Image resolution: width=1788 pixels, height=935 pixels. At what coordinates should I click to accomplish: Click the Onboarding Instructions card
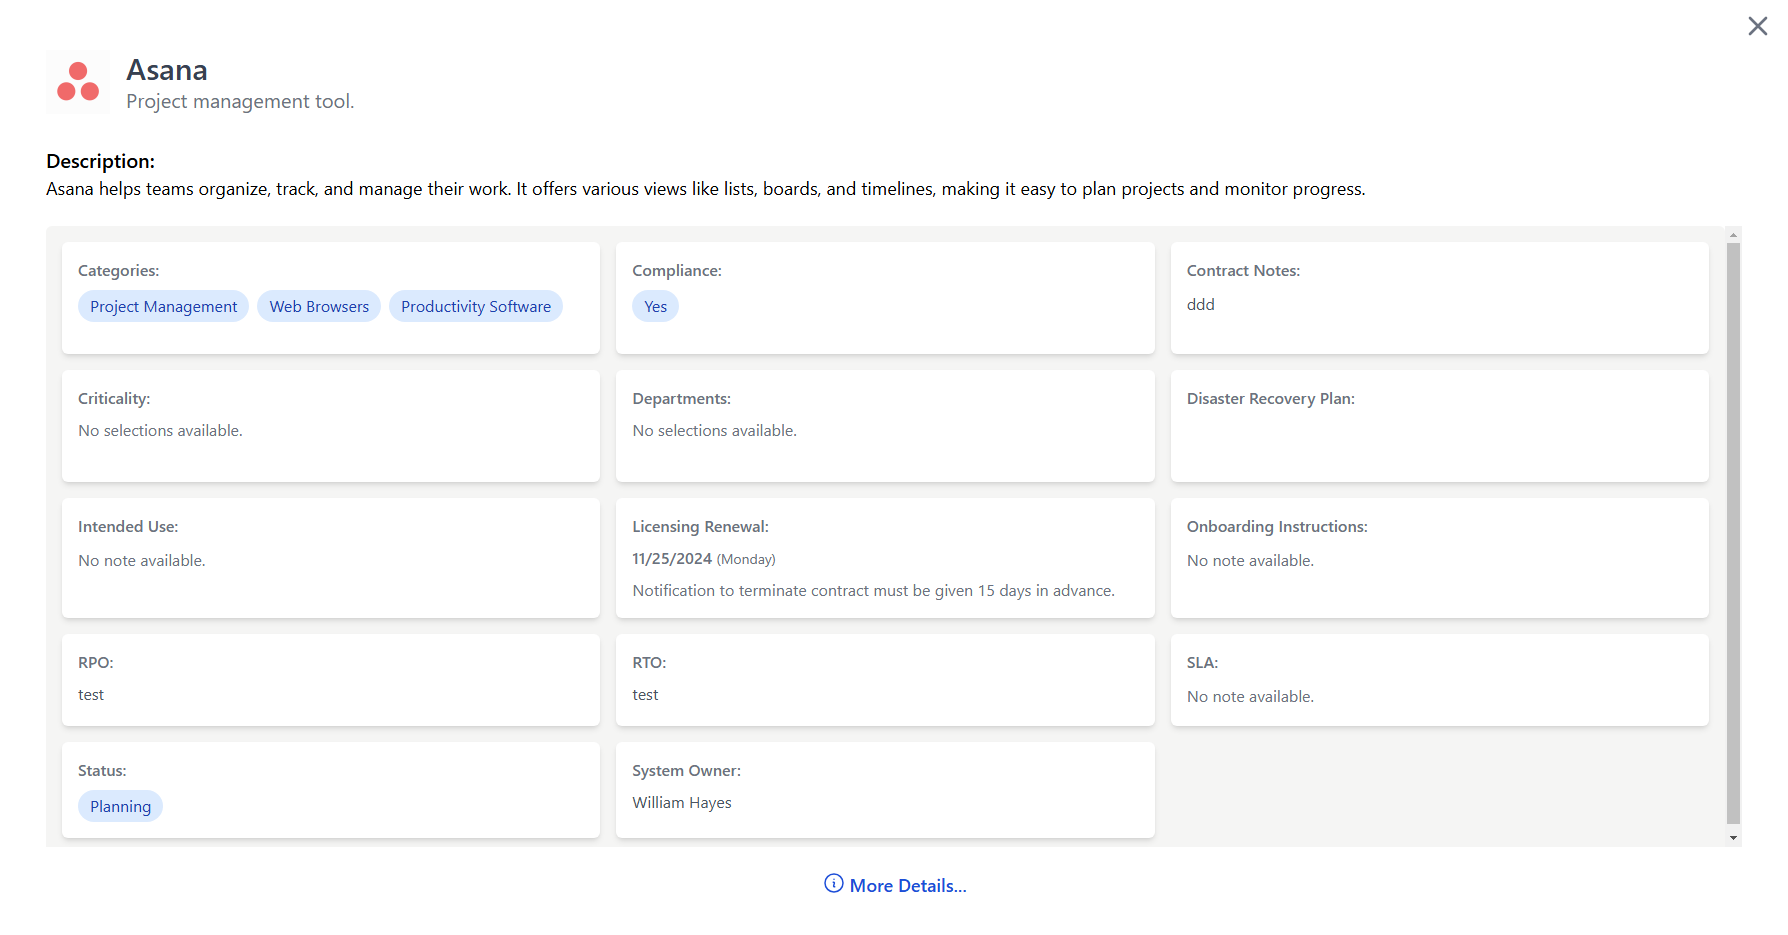point(1439,557)
